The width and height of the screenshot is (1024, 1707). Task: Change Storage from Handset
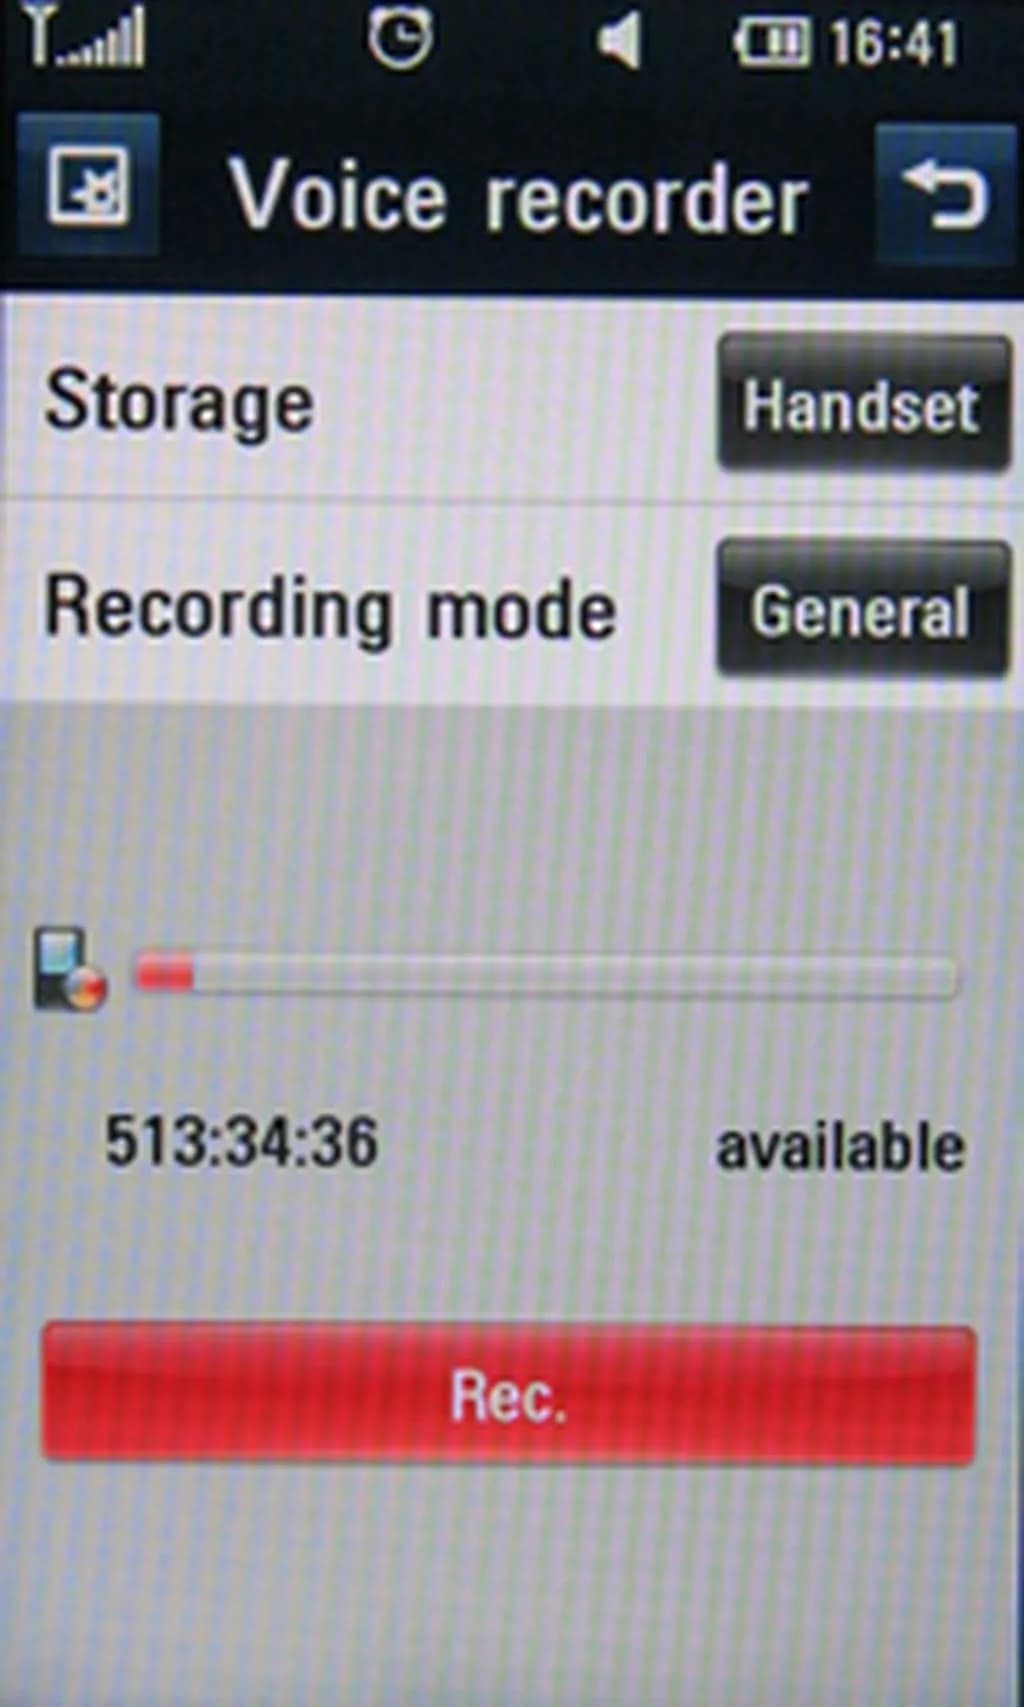click(x=864, y=404)
